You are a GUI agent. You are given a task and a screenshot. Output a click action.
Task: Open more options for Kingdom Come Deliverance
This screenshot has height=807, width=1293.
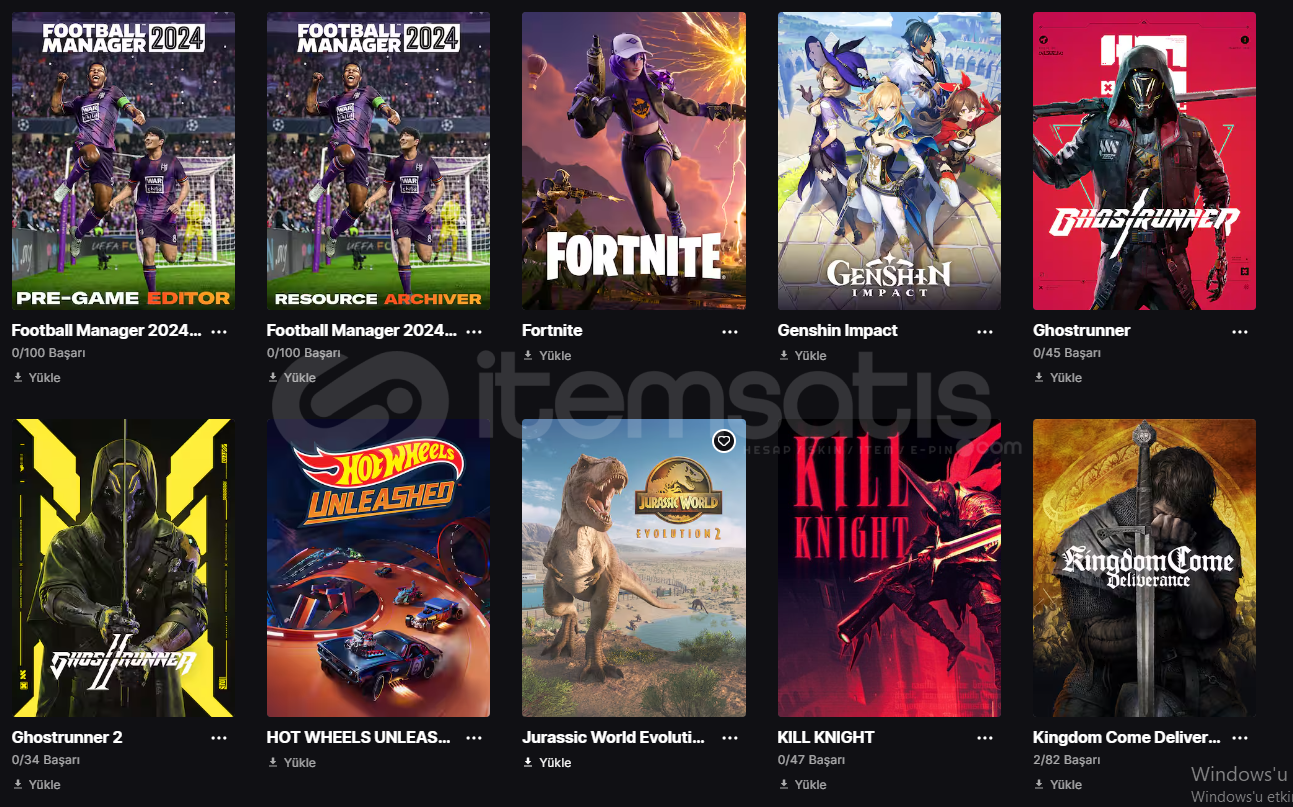point(1240,738)
